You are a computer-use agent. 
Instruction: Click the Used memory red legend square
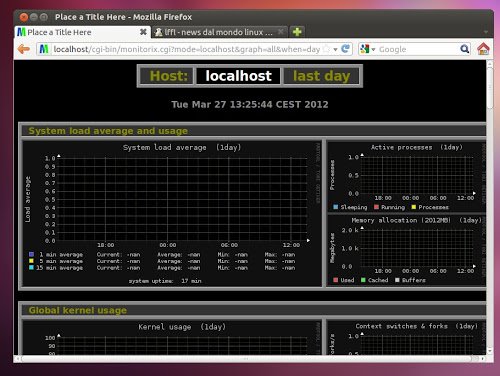(x=336, y=280)
